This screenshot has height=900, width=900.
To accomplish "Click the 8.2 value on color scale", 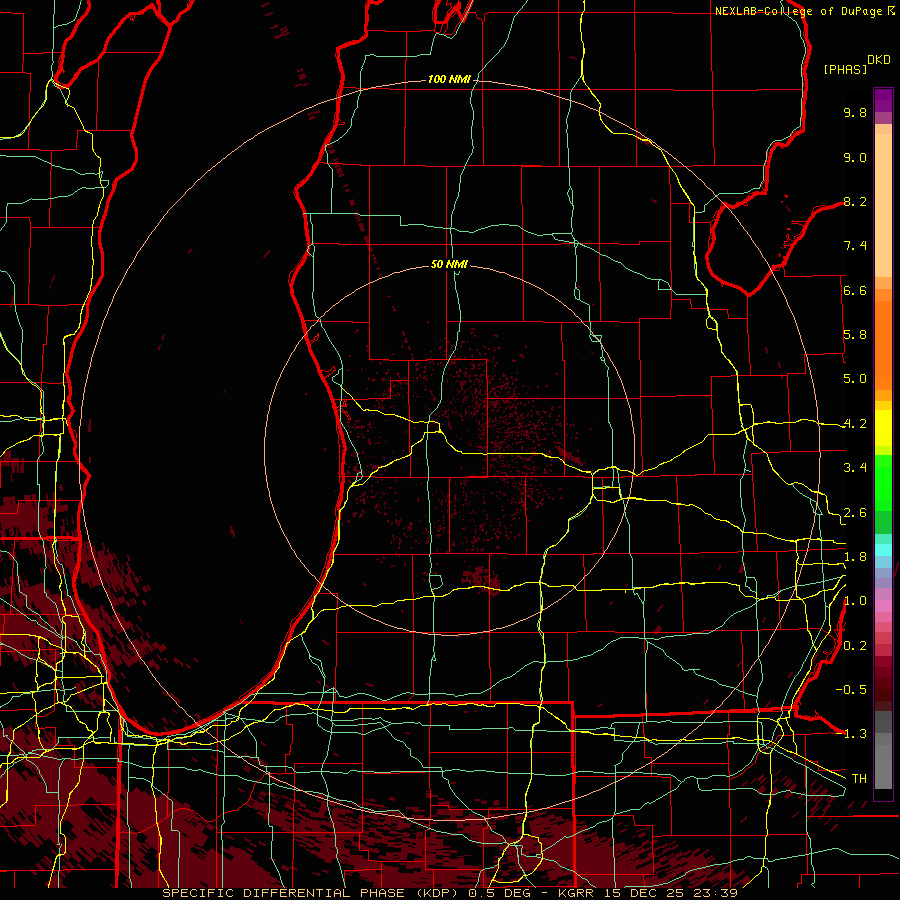I will [855, 201].
